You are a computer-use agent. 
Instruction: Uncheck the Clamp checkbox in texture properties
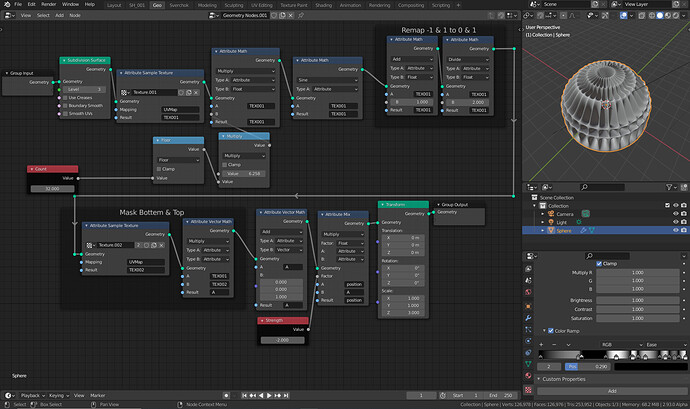[x=599, y=264]
